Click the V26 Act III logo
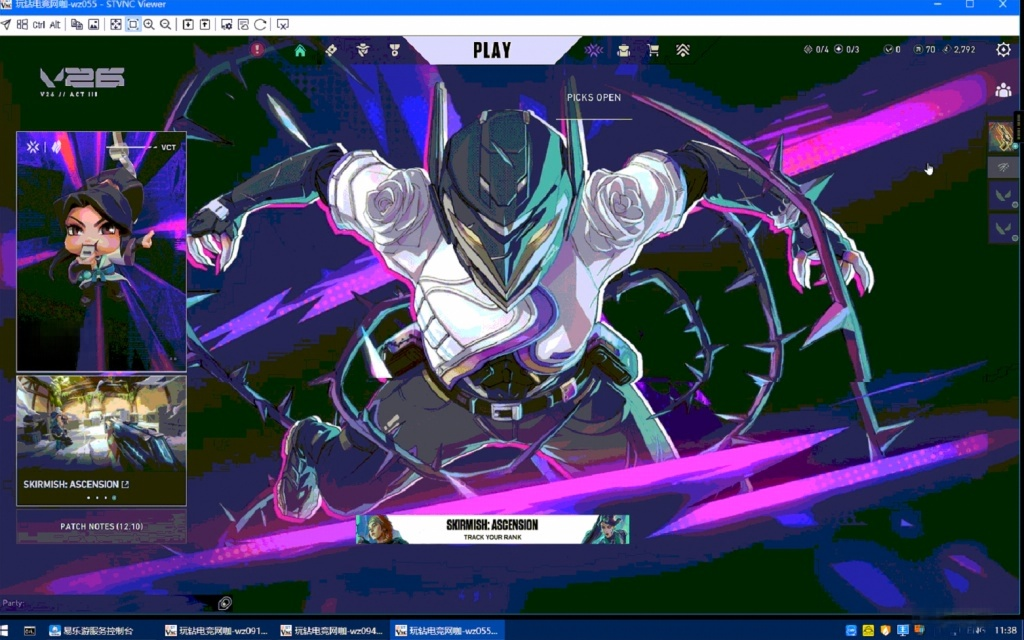1024x640 pixels. 82,82
